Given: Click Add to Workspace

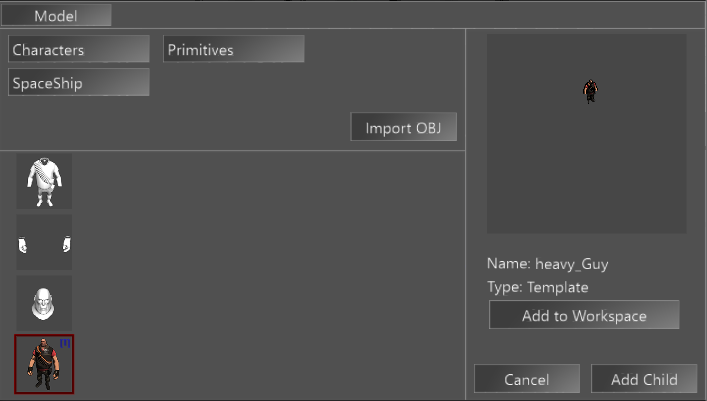Looking at the screenshot, I should (584, 314).
